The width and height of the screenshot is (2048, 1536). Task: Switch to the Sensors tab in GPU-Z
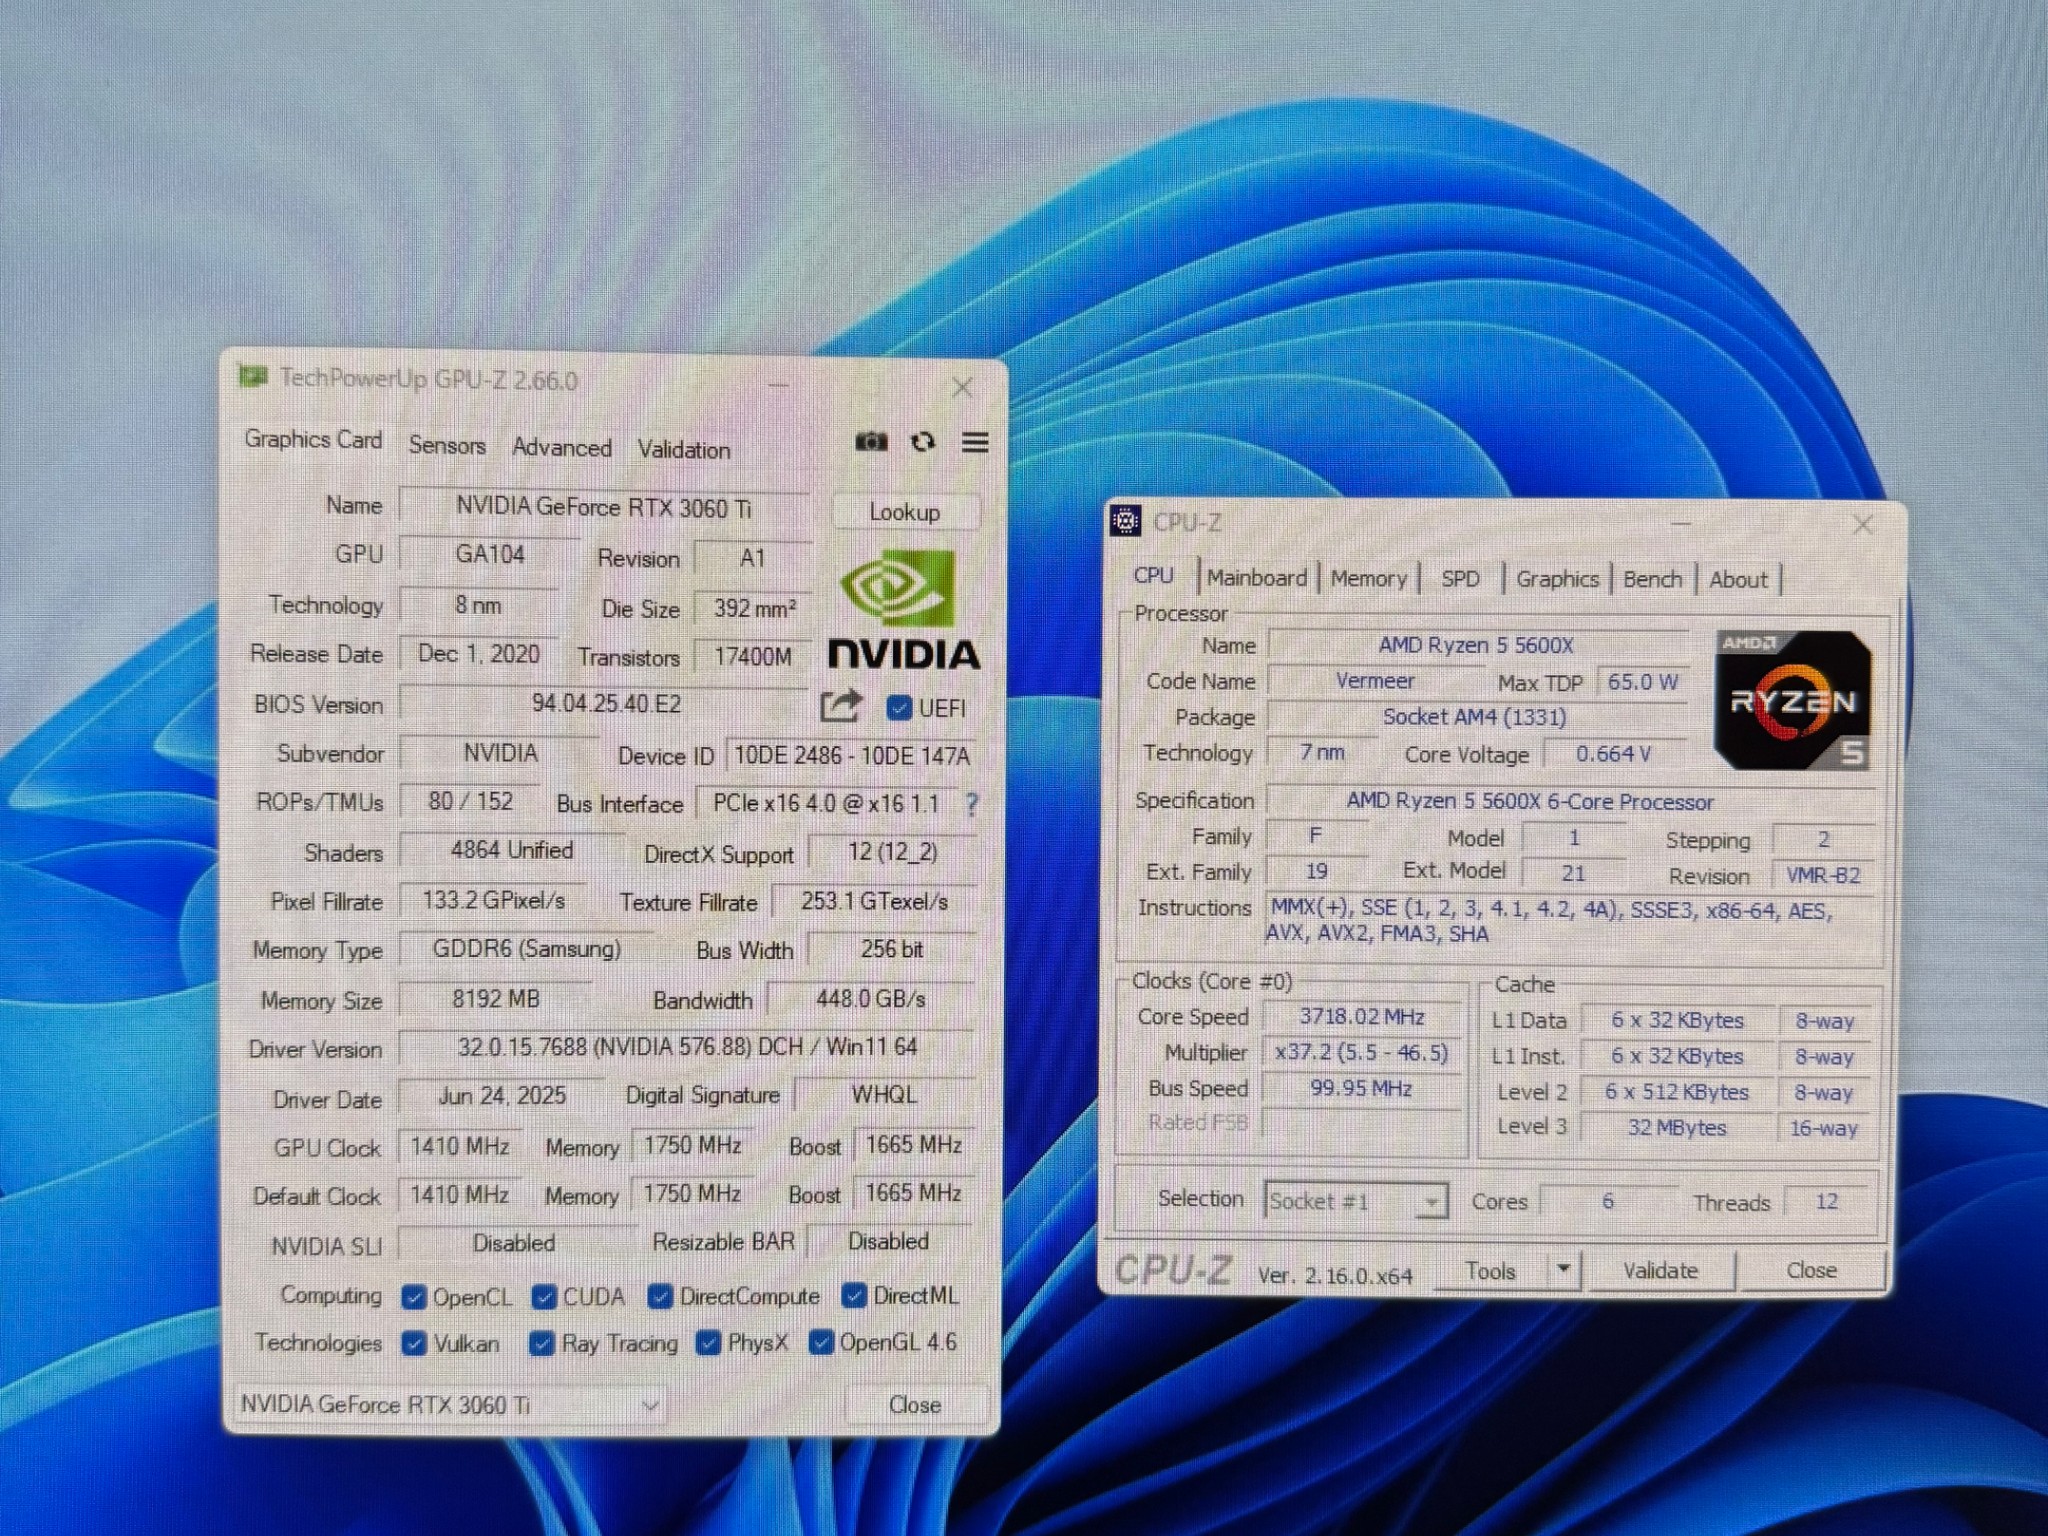[x=447, y=446]
